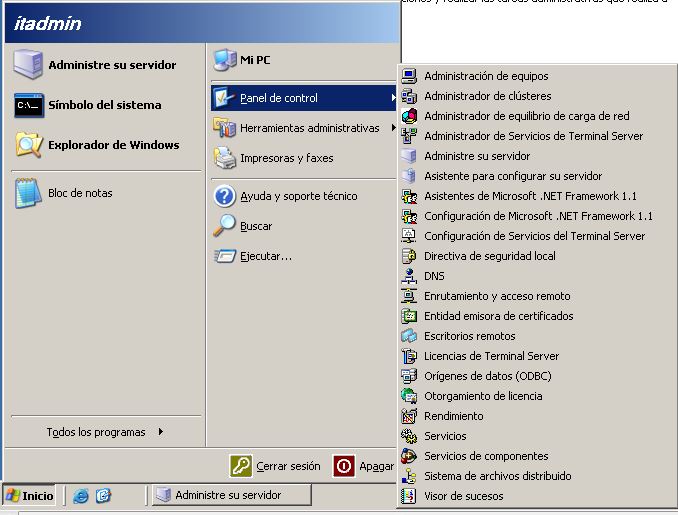This screenshot has height=515, width=678.
Task: Select Administre su servidor in submenu
Action: (x=537, y=156)
